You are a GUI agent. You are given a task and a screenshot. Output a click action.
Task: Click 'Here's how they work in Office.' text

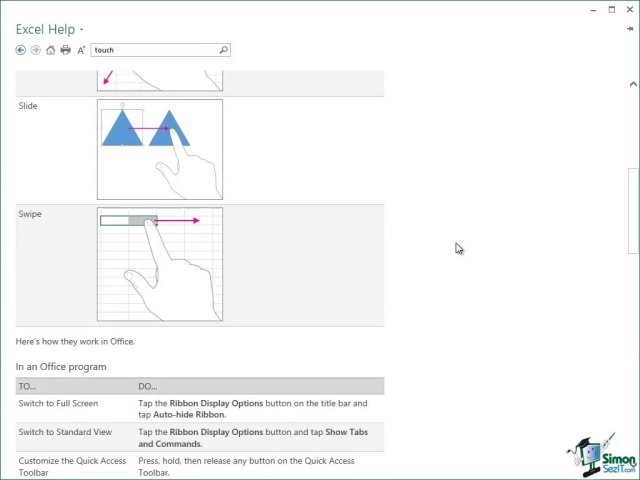[x=75, y=342]
